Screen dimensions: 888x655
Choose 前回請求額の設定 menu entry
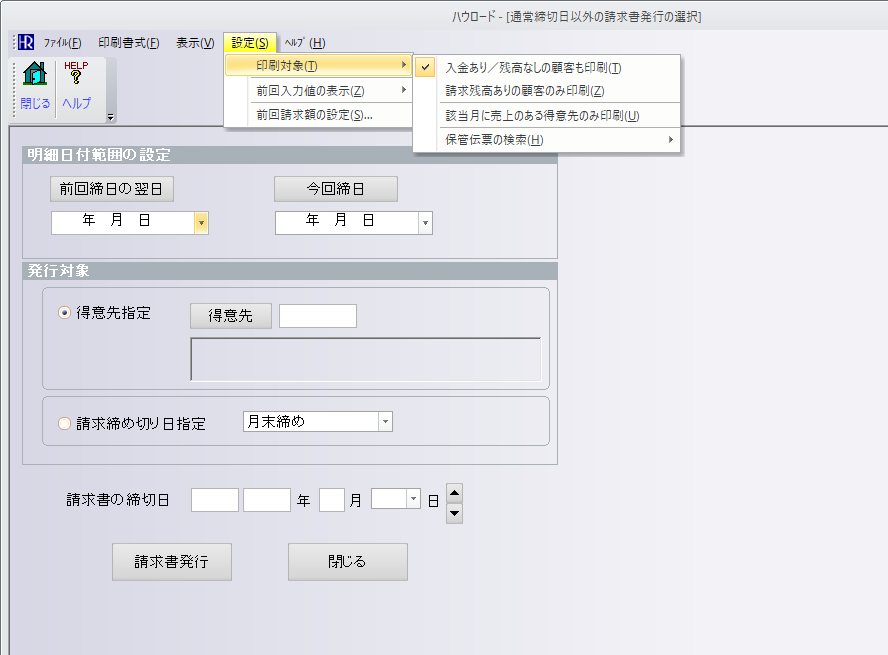315,115
